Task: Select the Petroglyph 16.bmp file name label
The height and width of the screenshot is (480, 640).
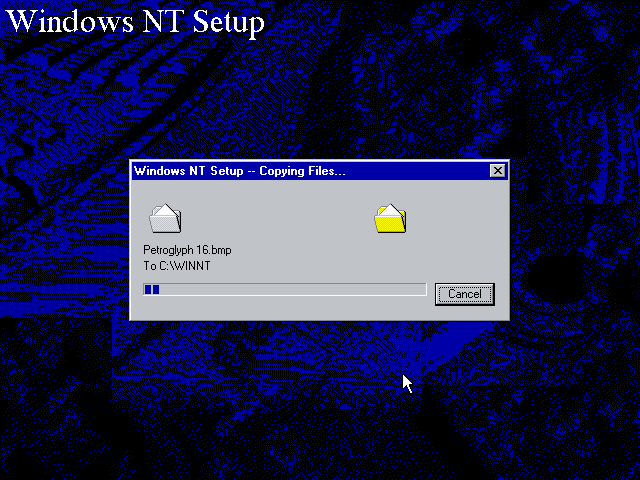Action: coord(188,249)
